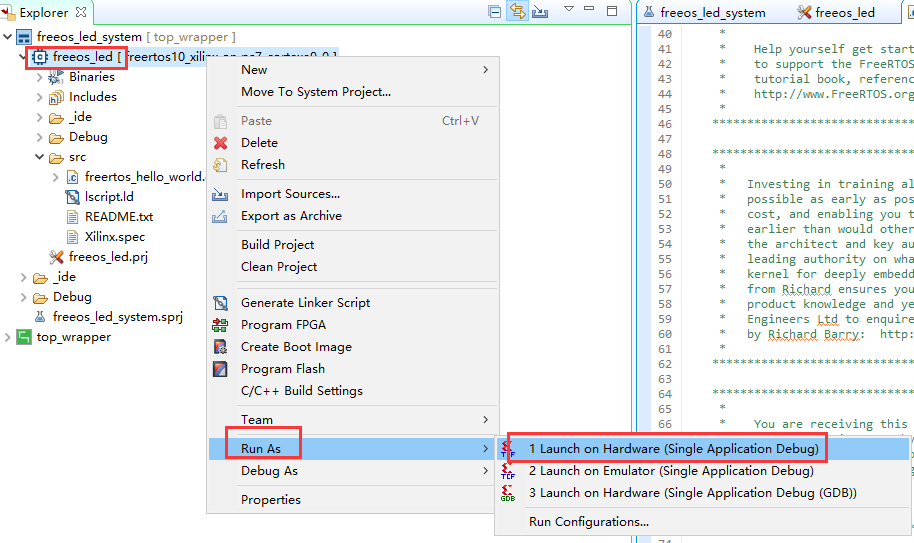Click Delete in context menu
Image resolution: width=914 pixels, height=543 pixels.
click(353, 143)
